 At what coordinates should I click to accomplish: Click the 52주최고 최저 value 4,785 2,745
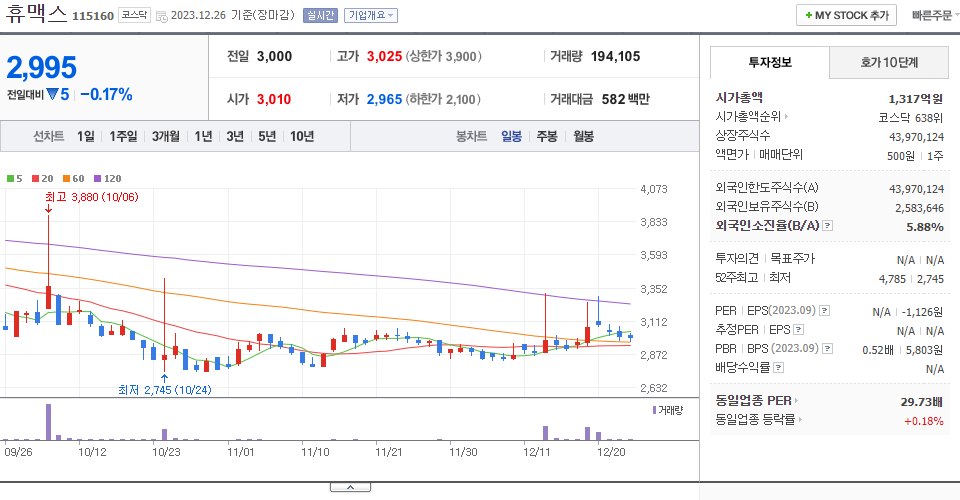pos(911,279)
